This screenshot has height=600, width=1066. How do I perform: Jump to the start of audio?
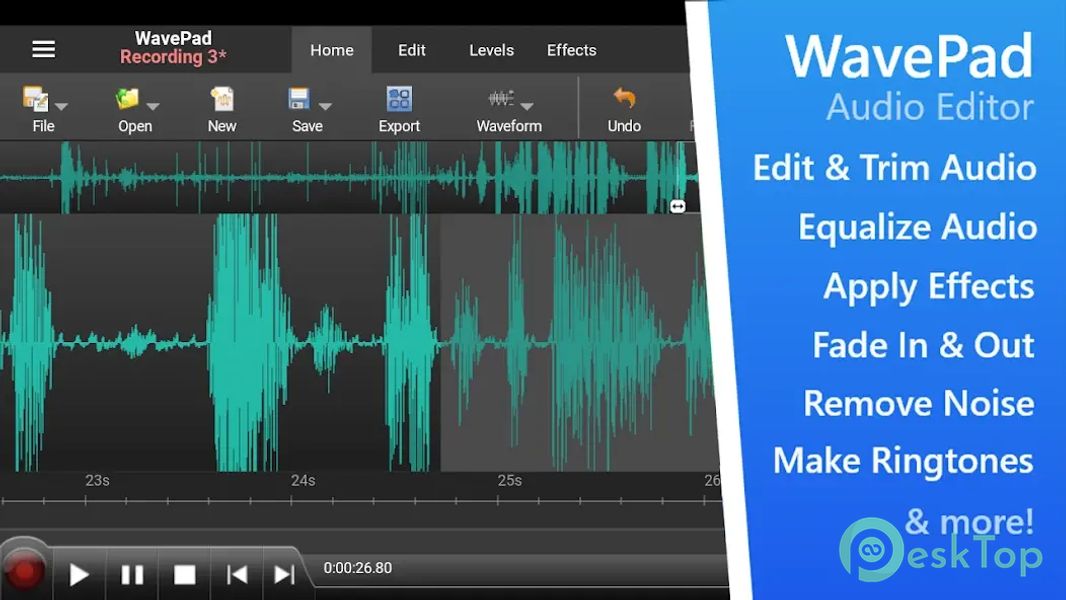237,575
